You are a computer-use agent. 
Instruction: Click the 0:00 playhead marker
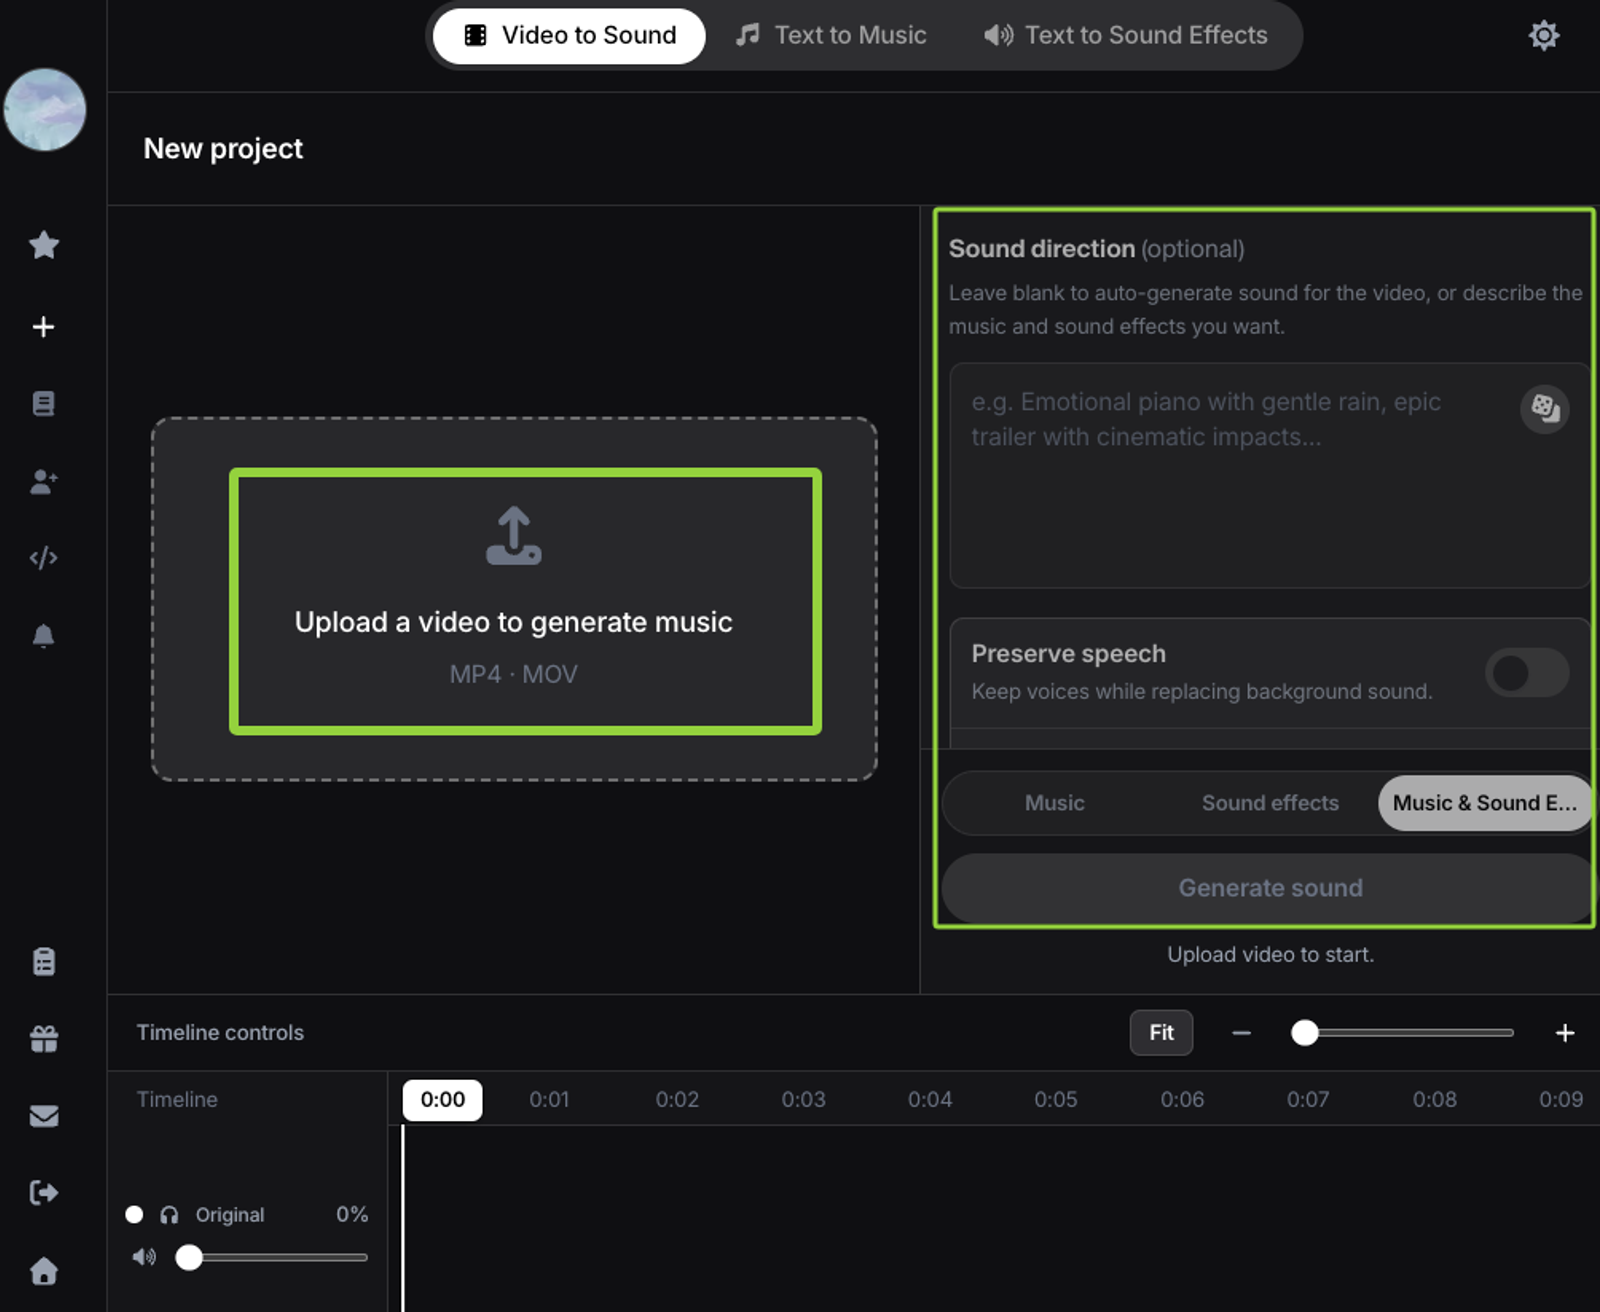(x=442, y=1100)
